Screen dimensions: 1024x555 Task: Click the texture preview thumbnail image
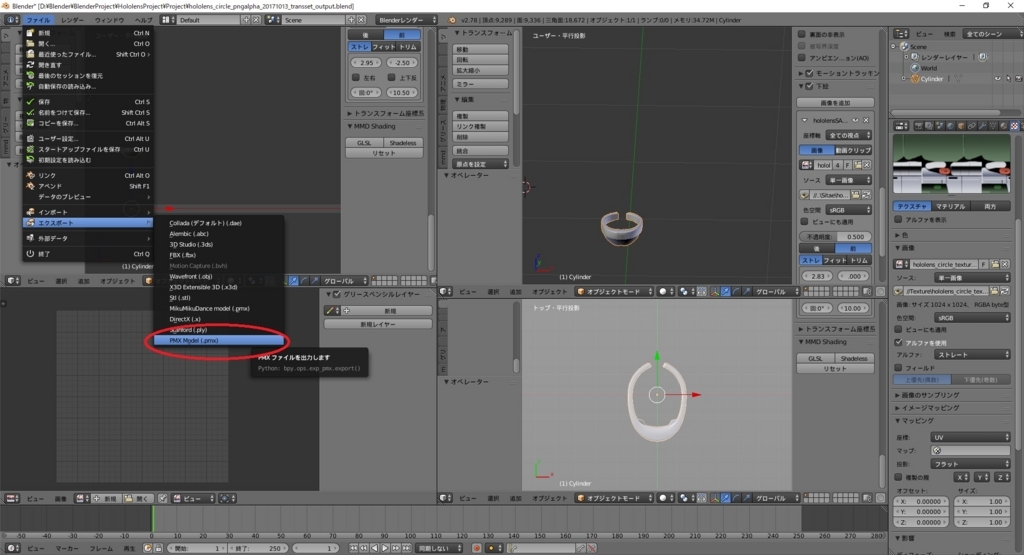point(951,164)
